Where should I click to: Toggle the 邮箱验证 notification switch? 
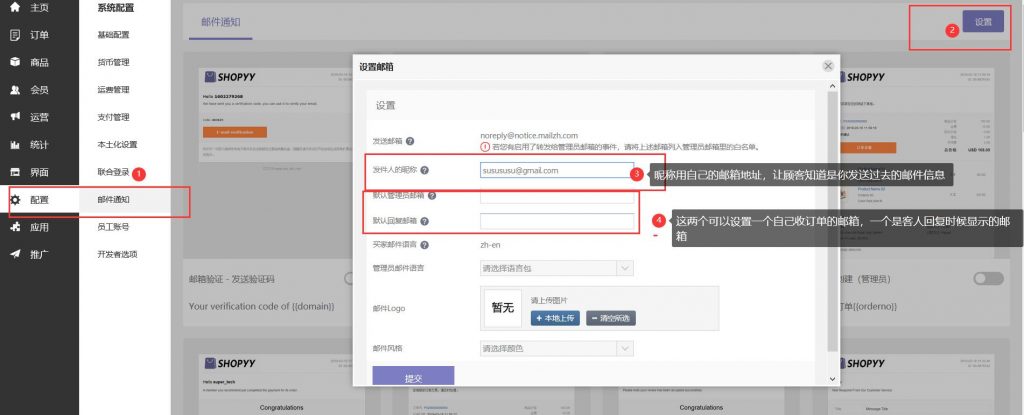coord(352,278)
